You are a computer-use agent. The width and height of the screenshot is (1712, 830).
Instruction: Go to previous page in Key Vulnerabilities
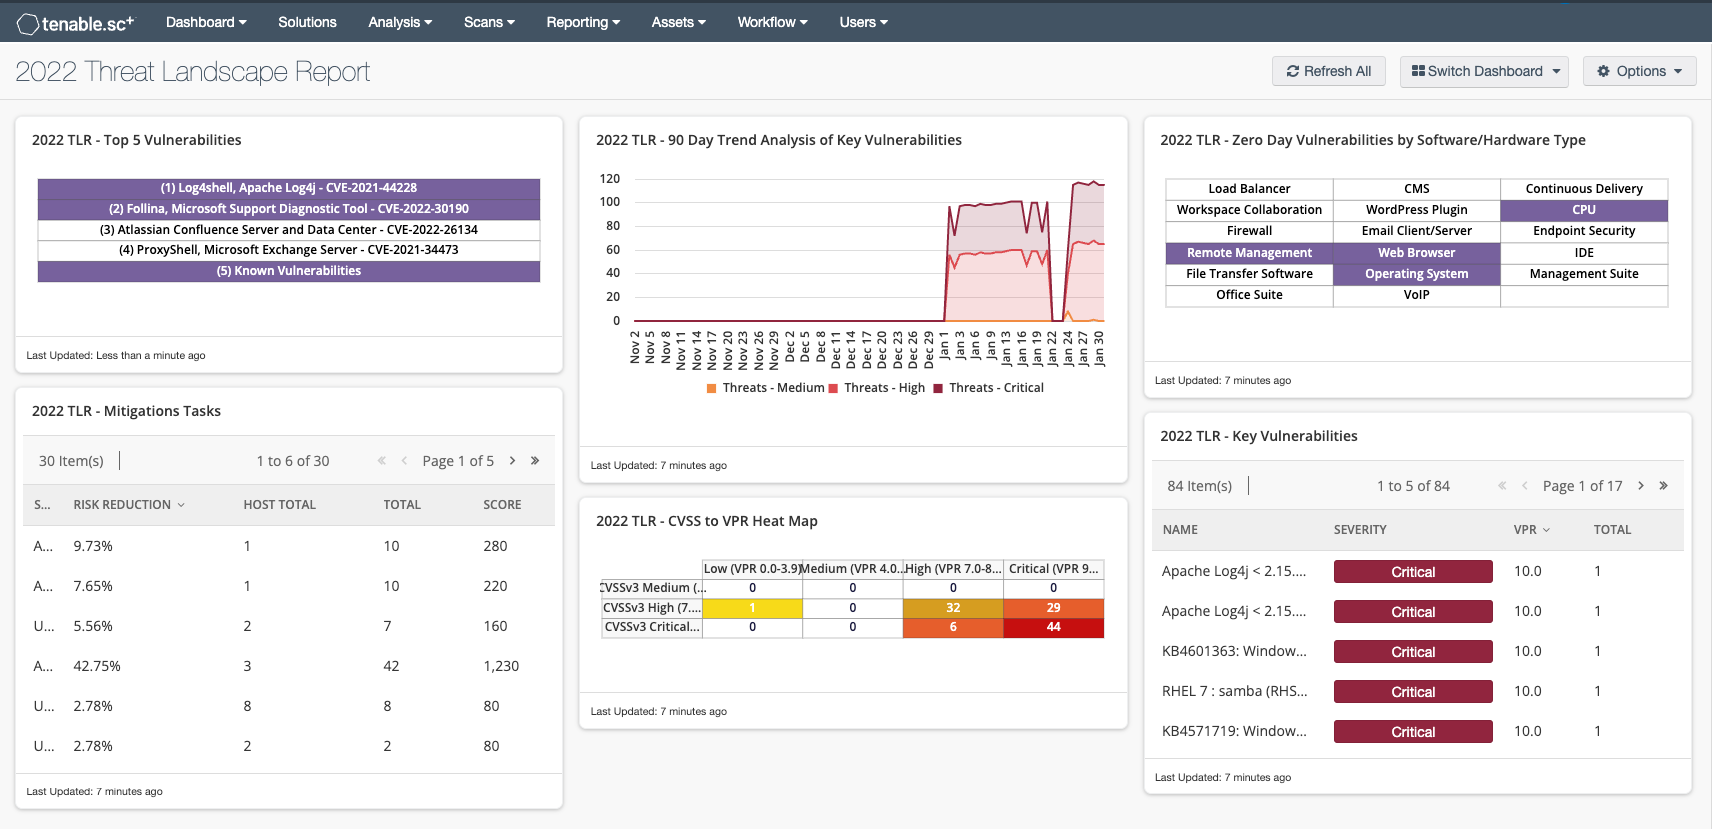[x=1525, y=486]
